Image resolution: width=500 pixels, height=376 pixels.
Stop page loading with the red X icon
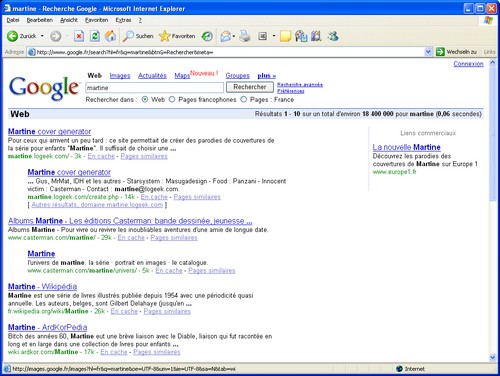79,36
